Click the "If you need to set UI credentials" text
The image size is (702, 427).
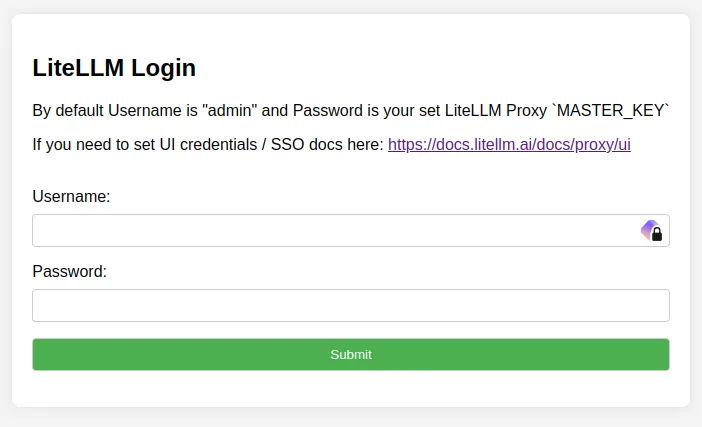(x=145, y=145)
